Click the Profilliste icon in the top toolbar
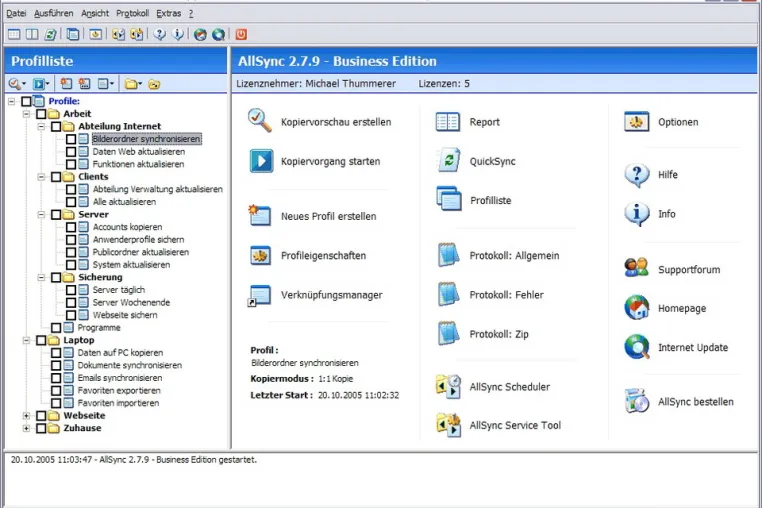The image size is (762, 508). [73, 34]
